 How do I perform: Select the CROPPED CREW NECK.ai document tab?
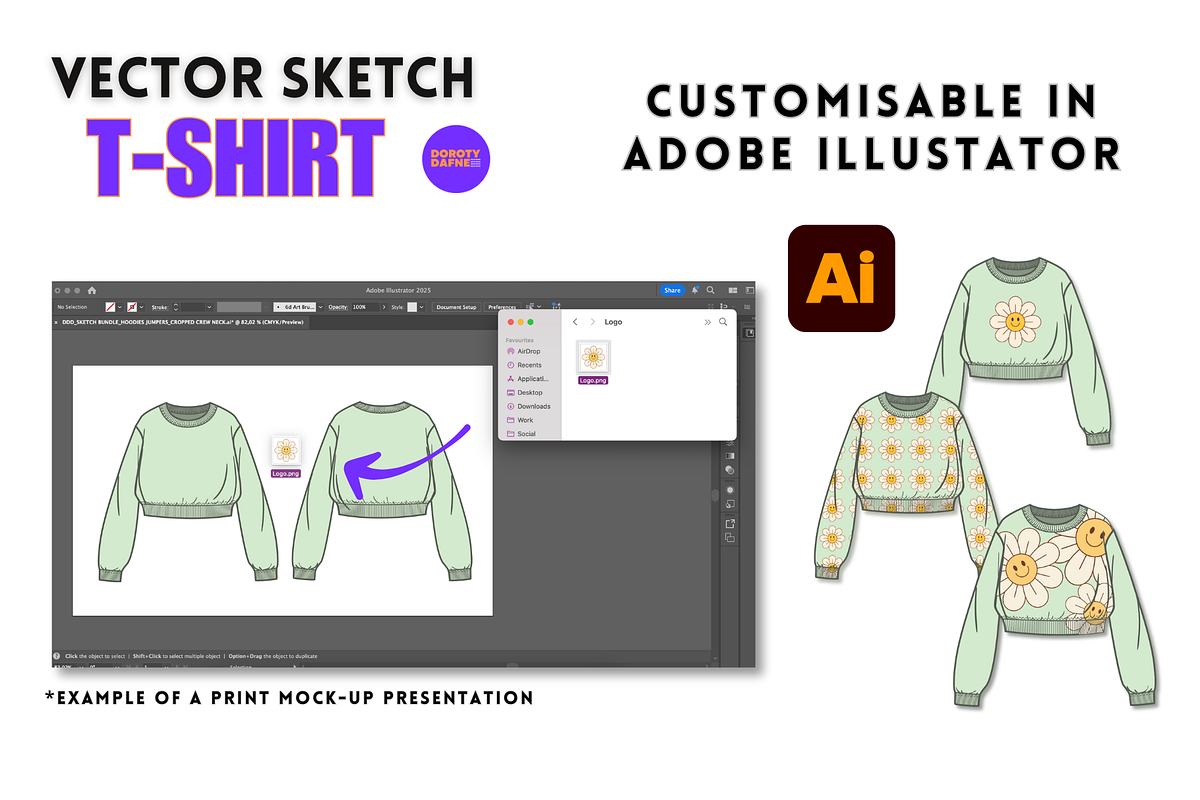183,322
